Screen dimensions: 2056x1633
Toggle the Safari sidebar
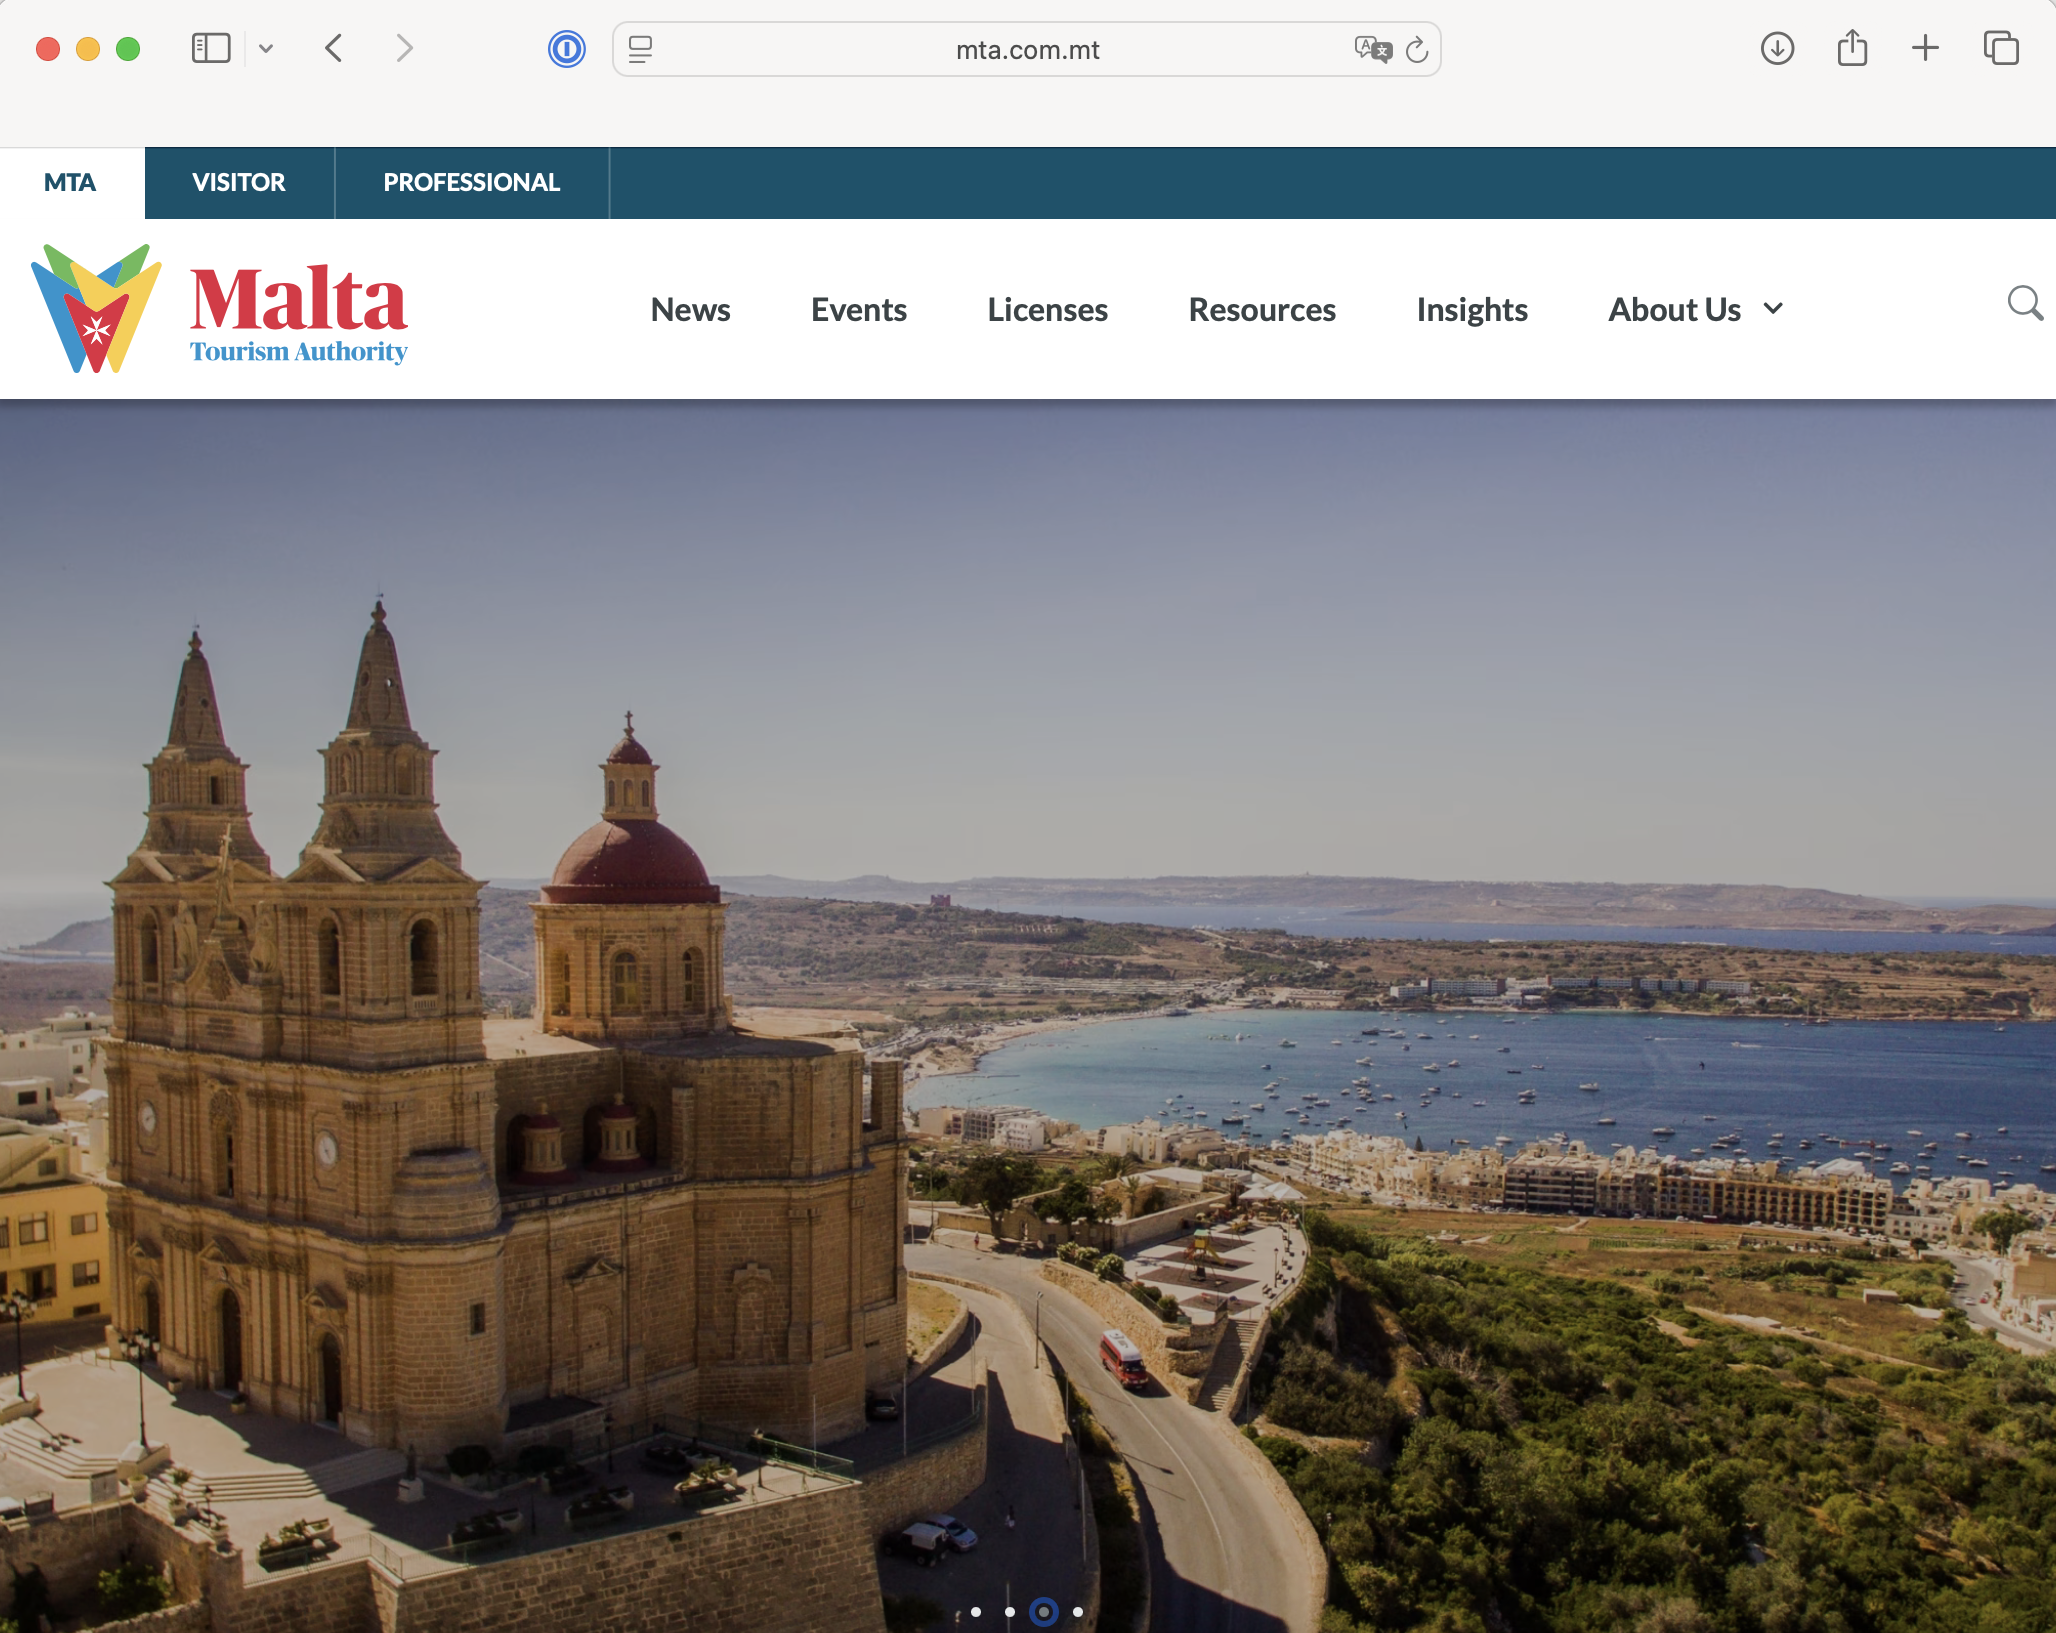[x=211, y=48]
